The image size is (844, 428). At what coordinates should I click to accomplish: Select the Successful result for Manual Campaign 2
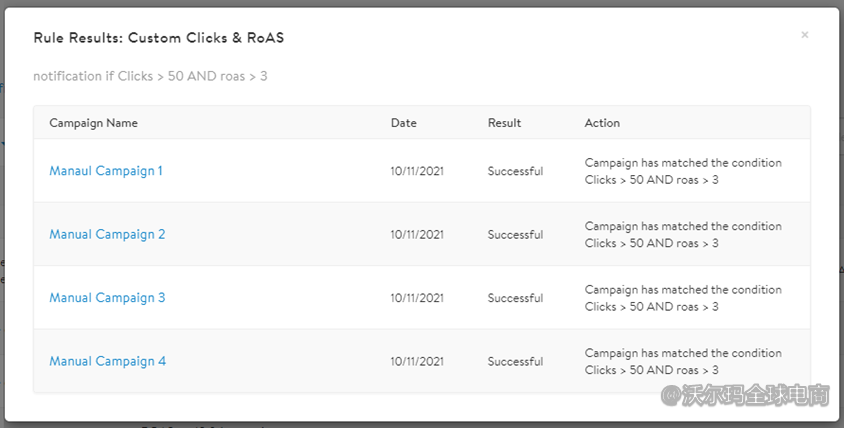click(x=515, y=235)
